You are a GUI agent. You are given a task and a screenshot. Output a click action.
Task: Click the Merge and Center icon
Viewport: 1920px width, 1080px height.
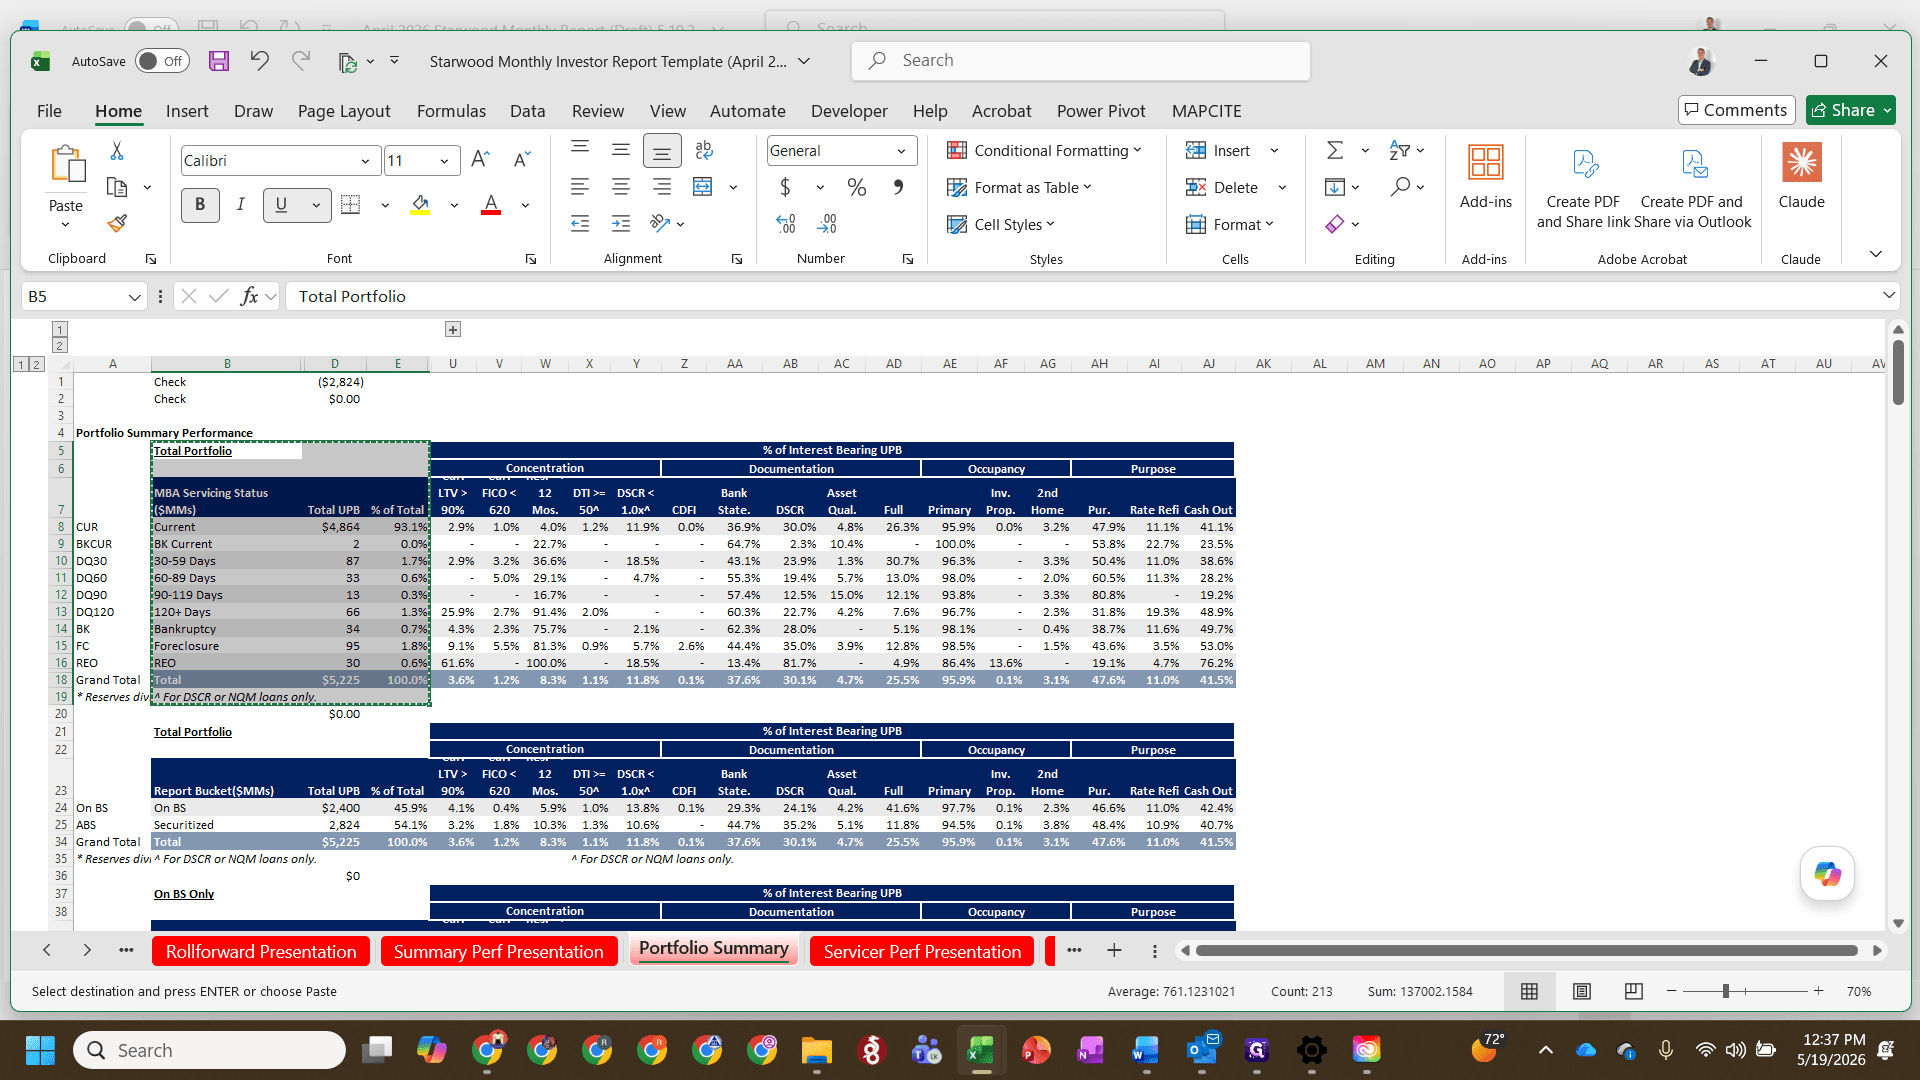(x=703, y=187)
